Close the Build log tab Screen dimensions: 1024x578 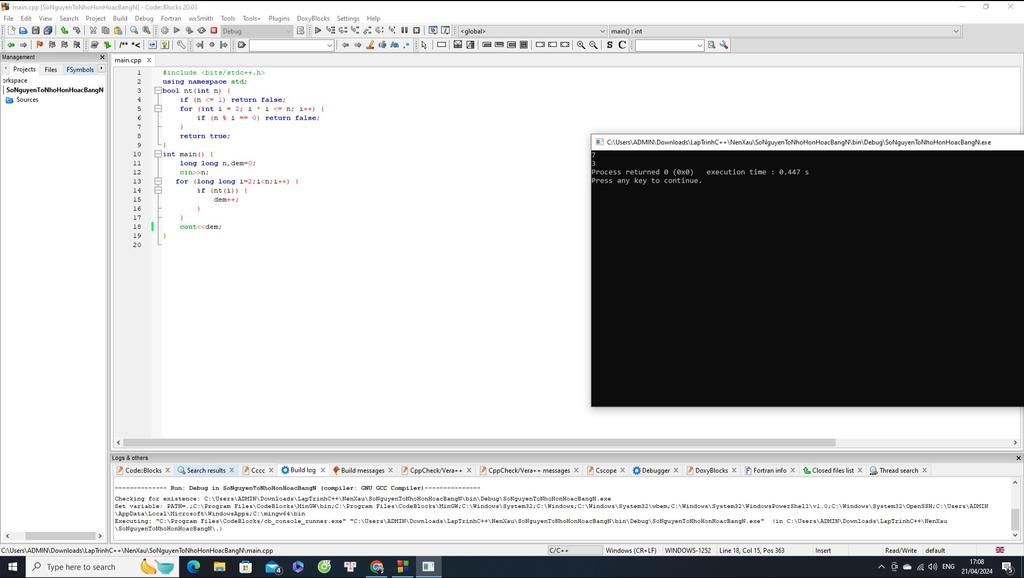click(x=323, y=470)
